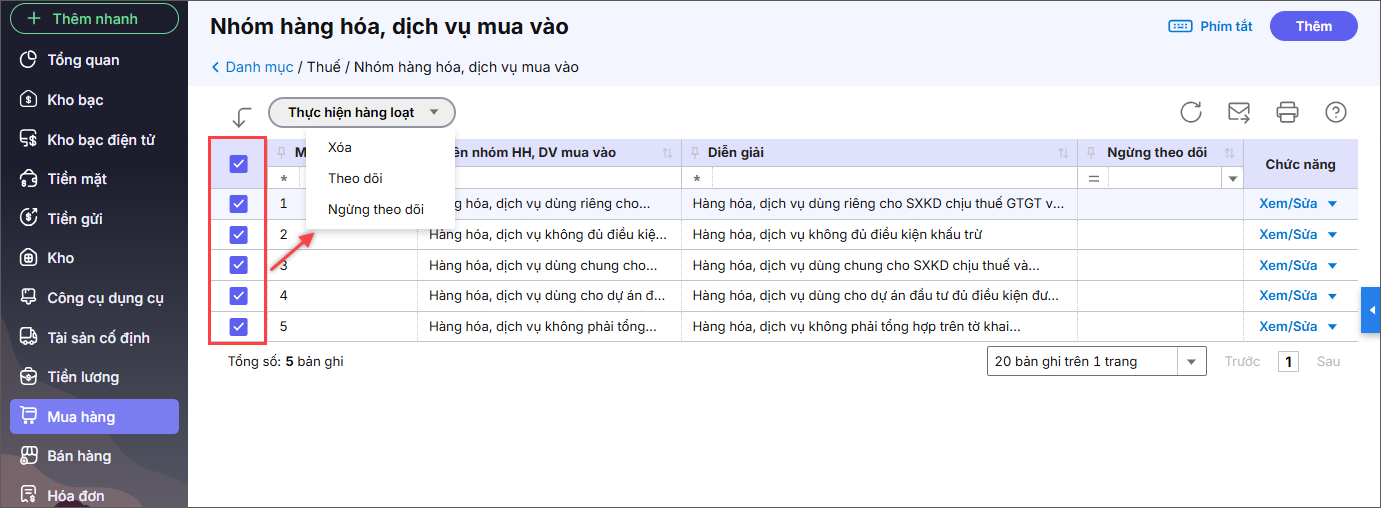1381x508 pixels.
Task: Expand the Thực hiện hàng loạt dropdown
Action: 362,112
